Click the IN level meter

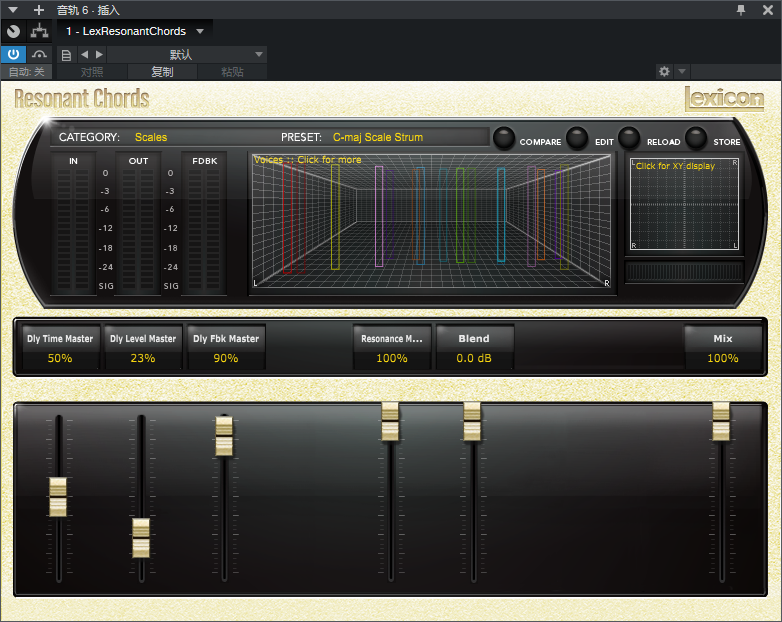(x=73, y=224)
